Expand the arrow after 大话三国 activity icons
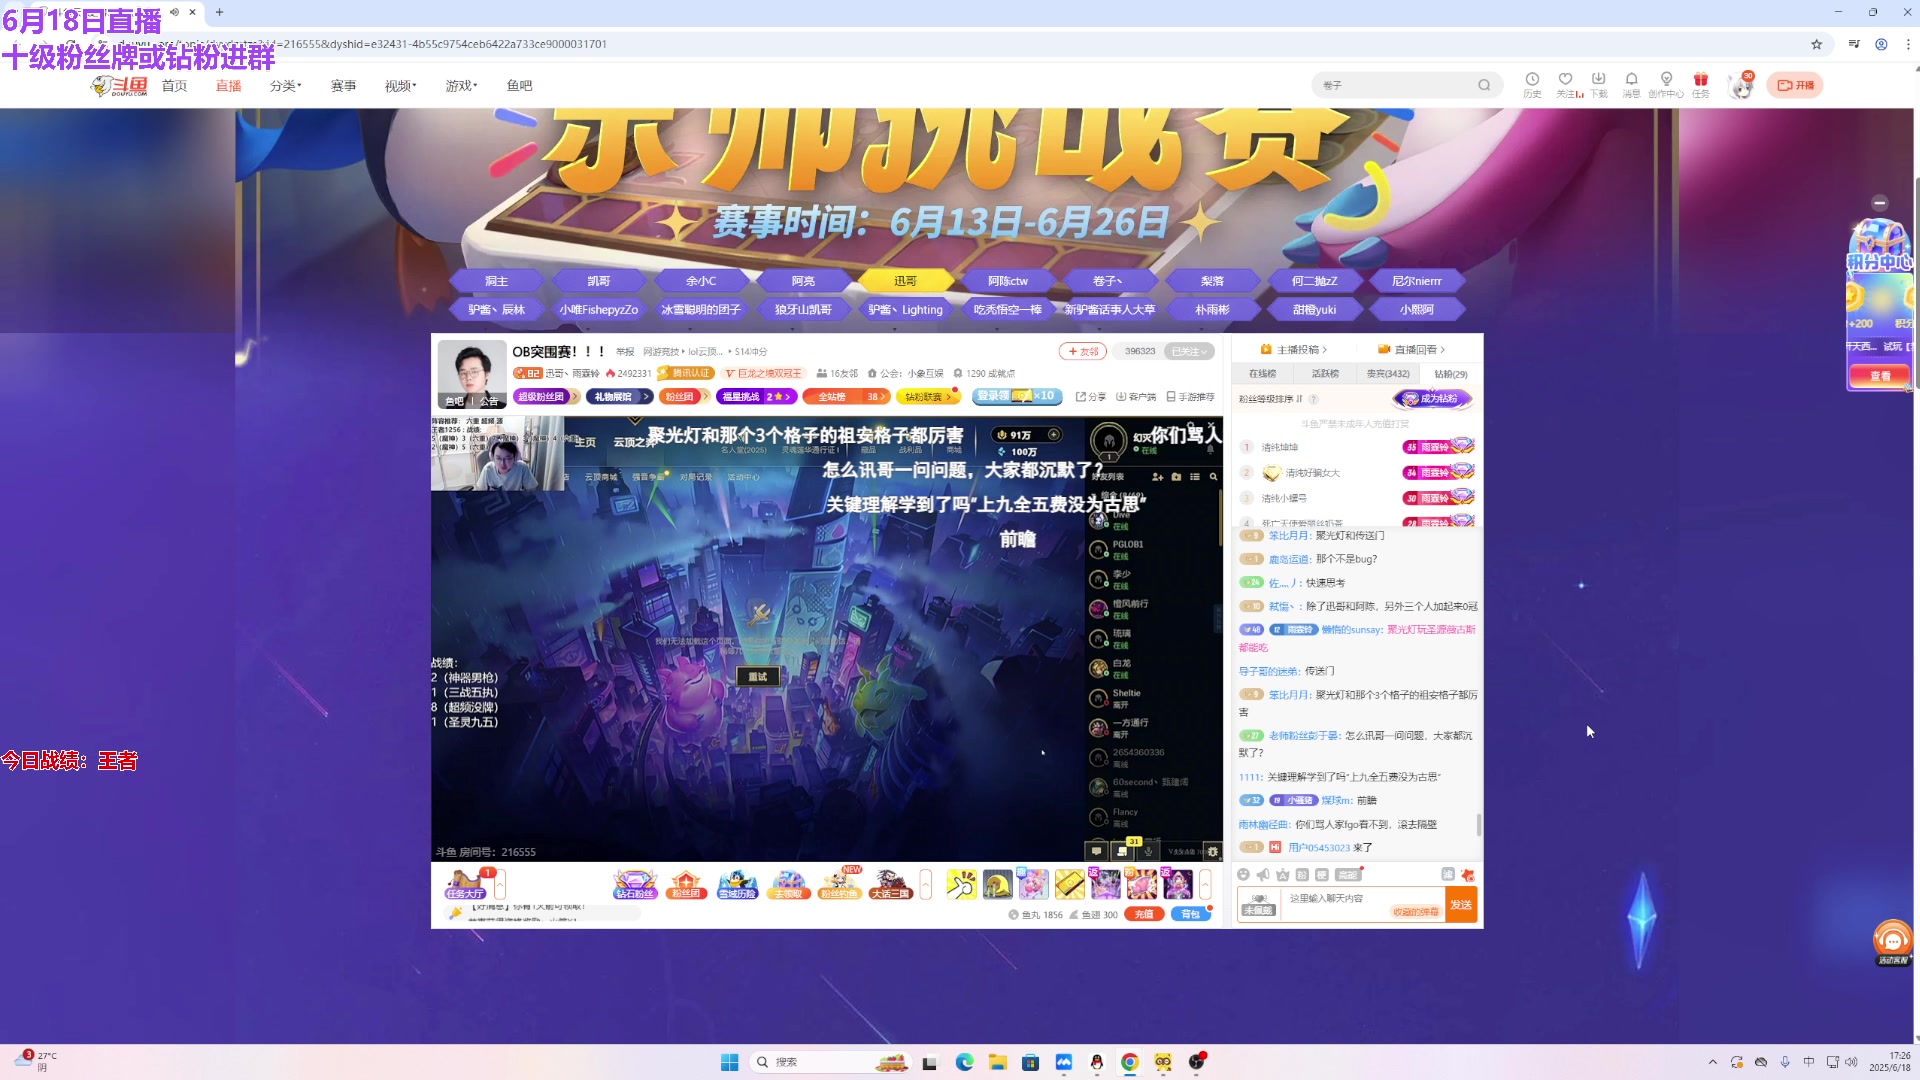Image resolution: width=1920 pixels, height=1080 pixels. pos(926,884)
